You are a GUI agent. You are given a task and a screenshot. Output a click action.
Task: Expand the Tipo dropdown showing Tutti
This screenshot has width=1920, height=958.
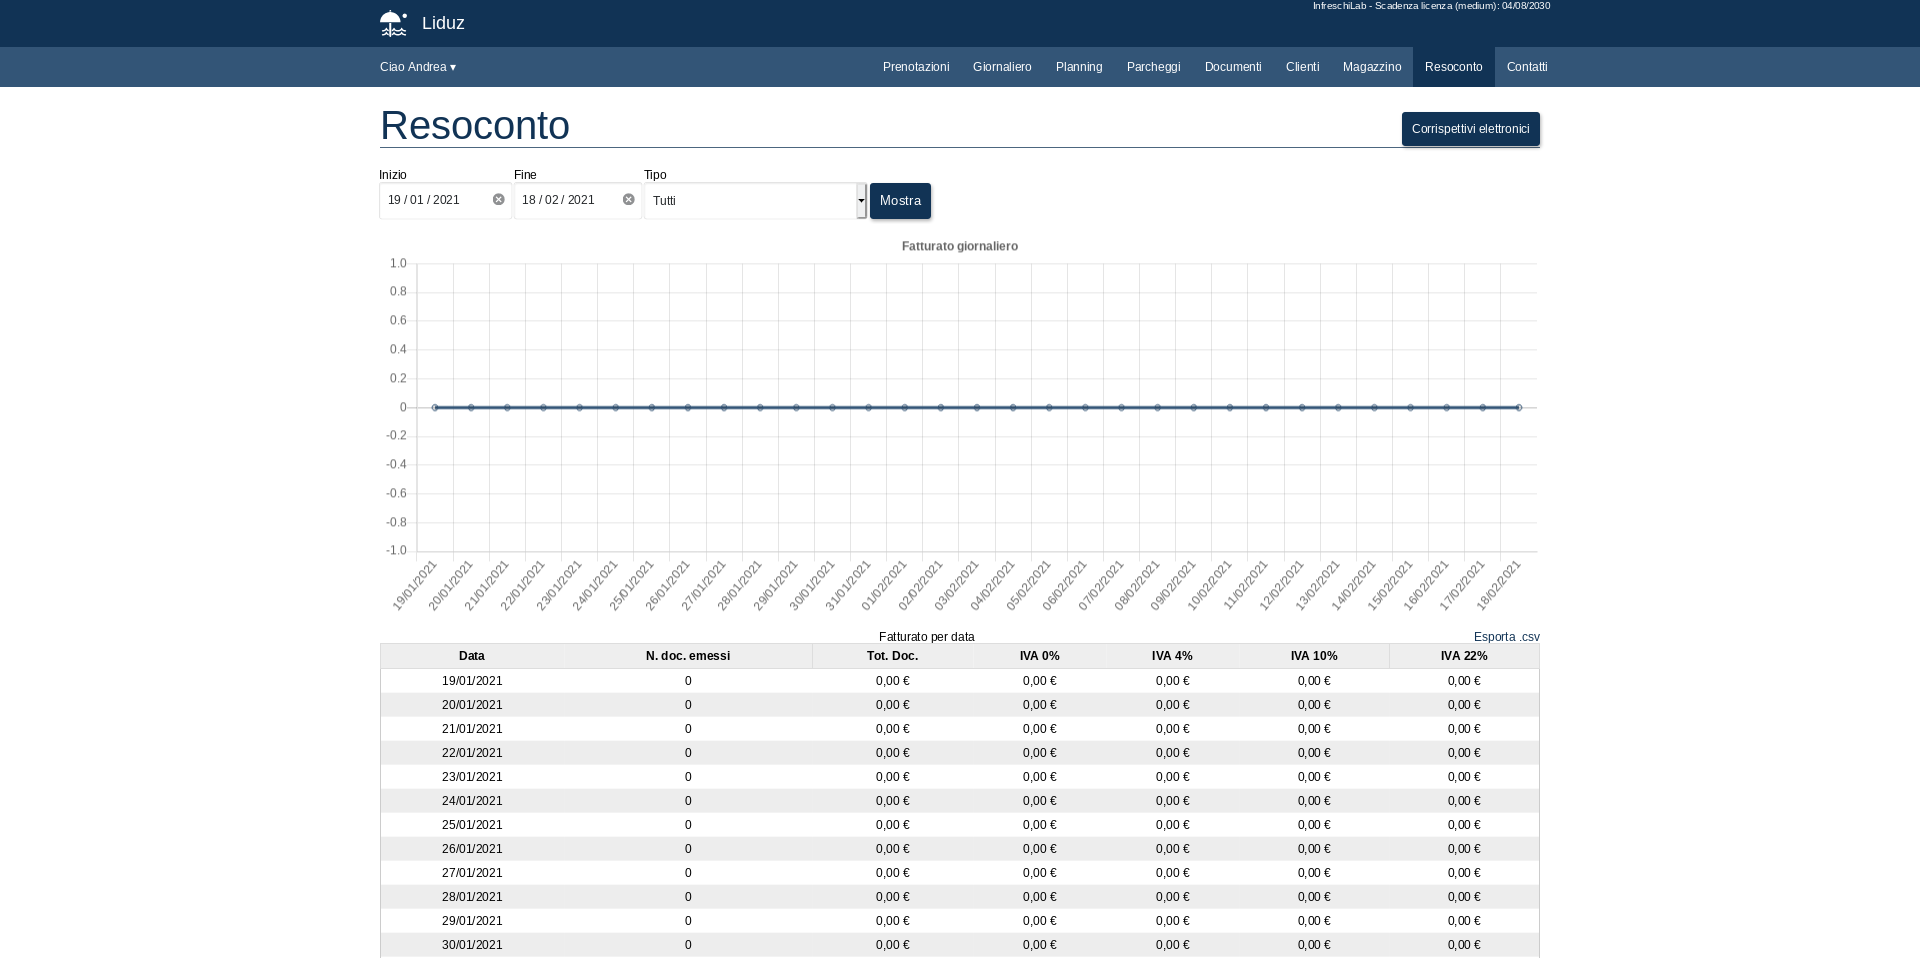pyautogui.click(x=755, y=201)
